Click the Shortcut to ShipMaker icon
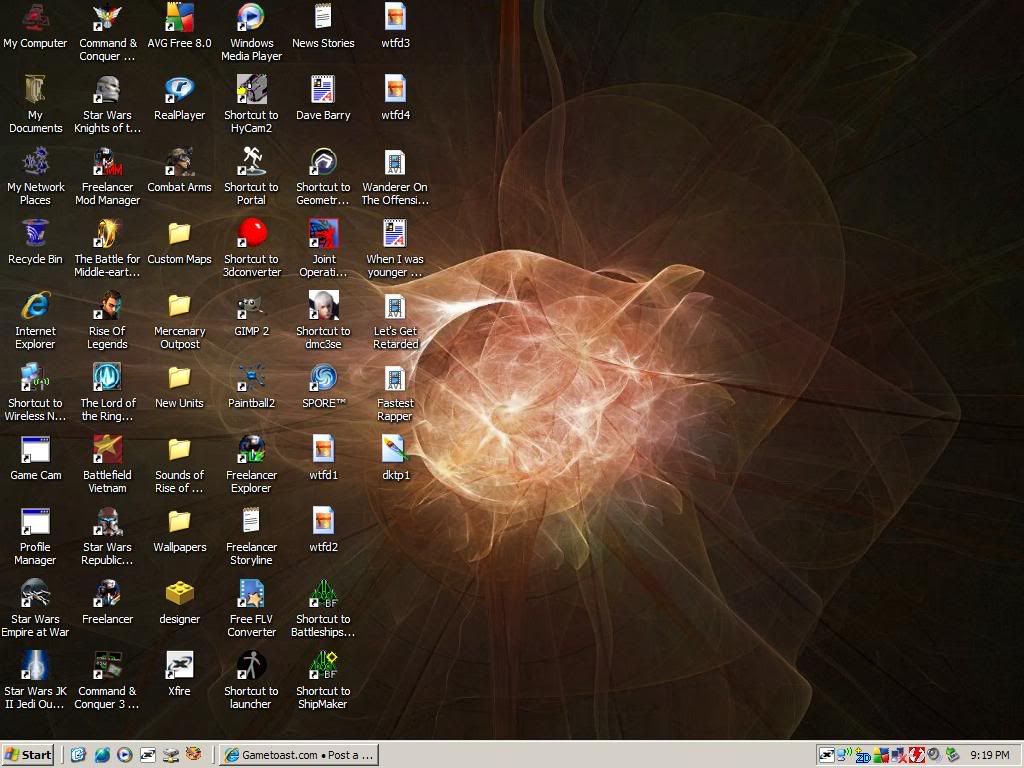 [323, 665]
